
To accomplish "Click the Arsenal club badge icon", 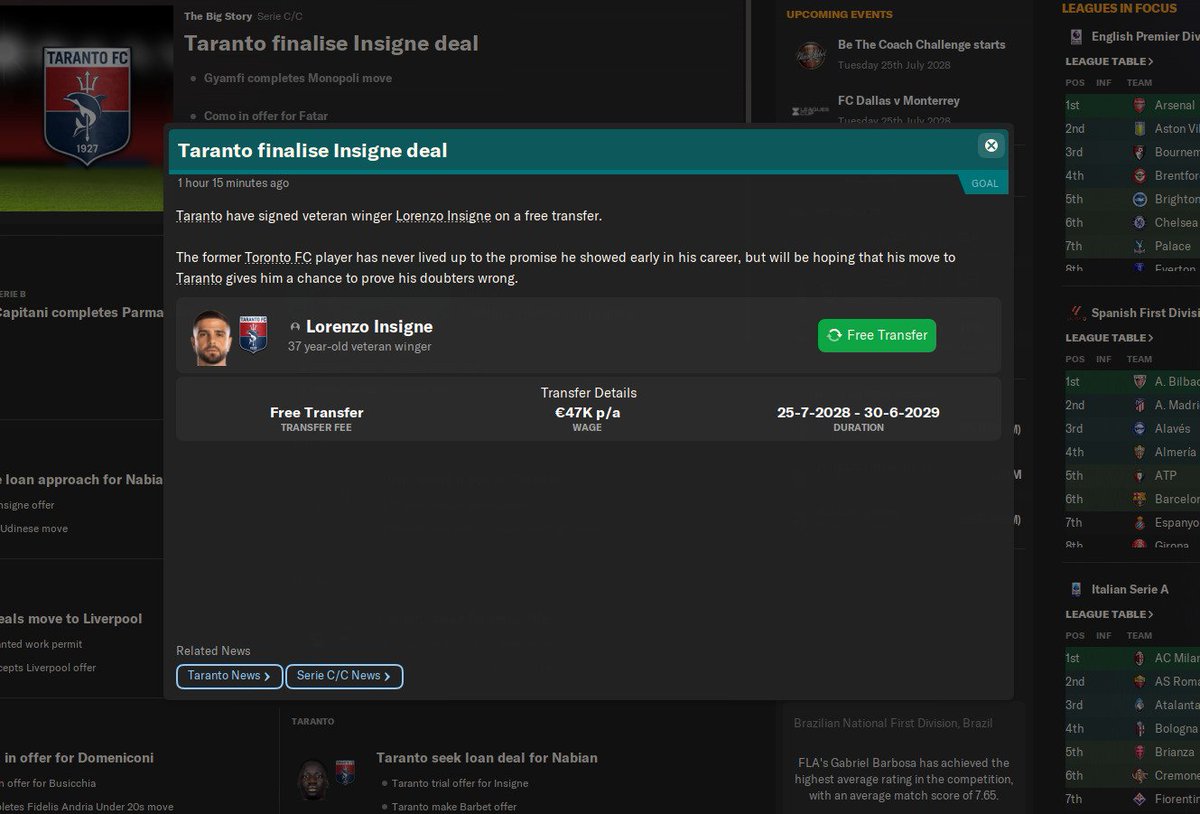I will [x=1139, y=105].
